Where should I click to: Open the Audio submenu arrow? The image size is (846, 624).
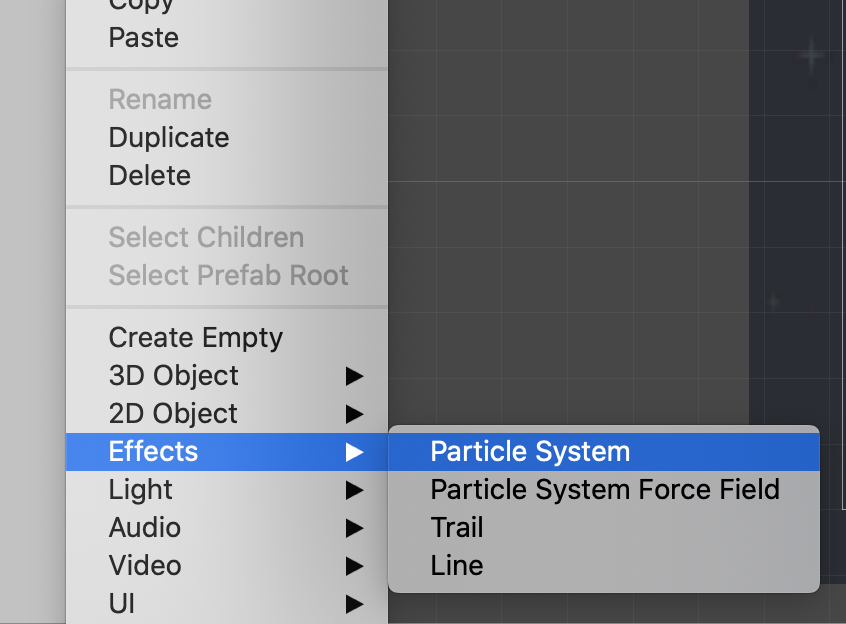click(354, 528)
